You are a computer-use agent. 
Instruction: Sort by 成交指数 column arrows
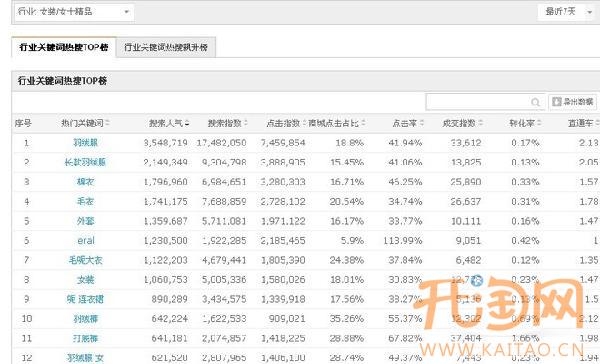pyautogui.click(x=481, y=123)
